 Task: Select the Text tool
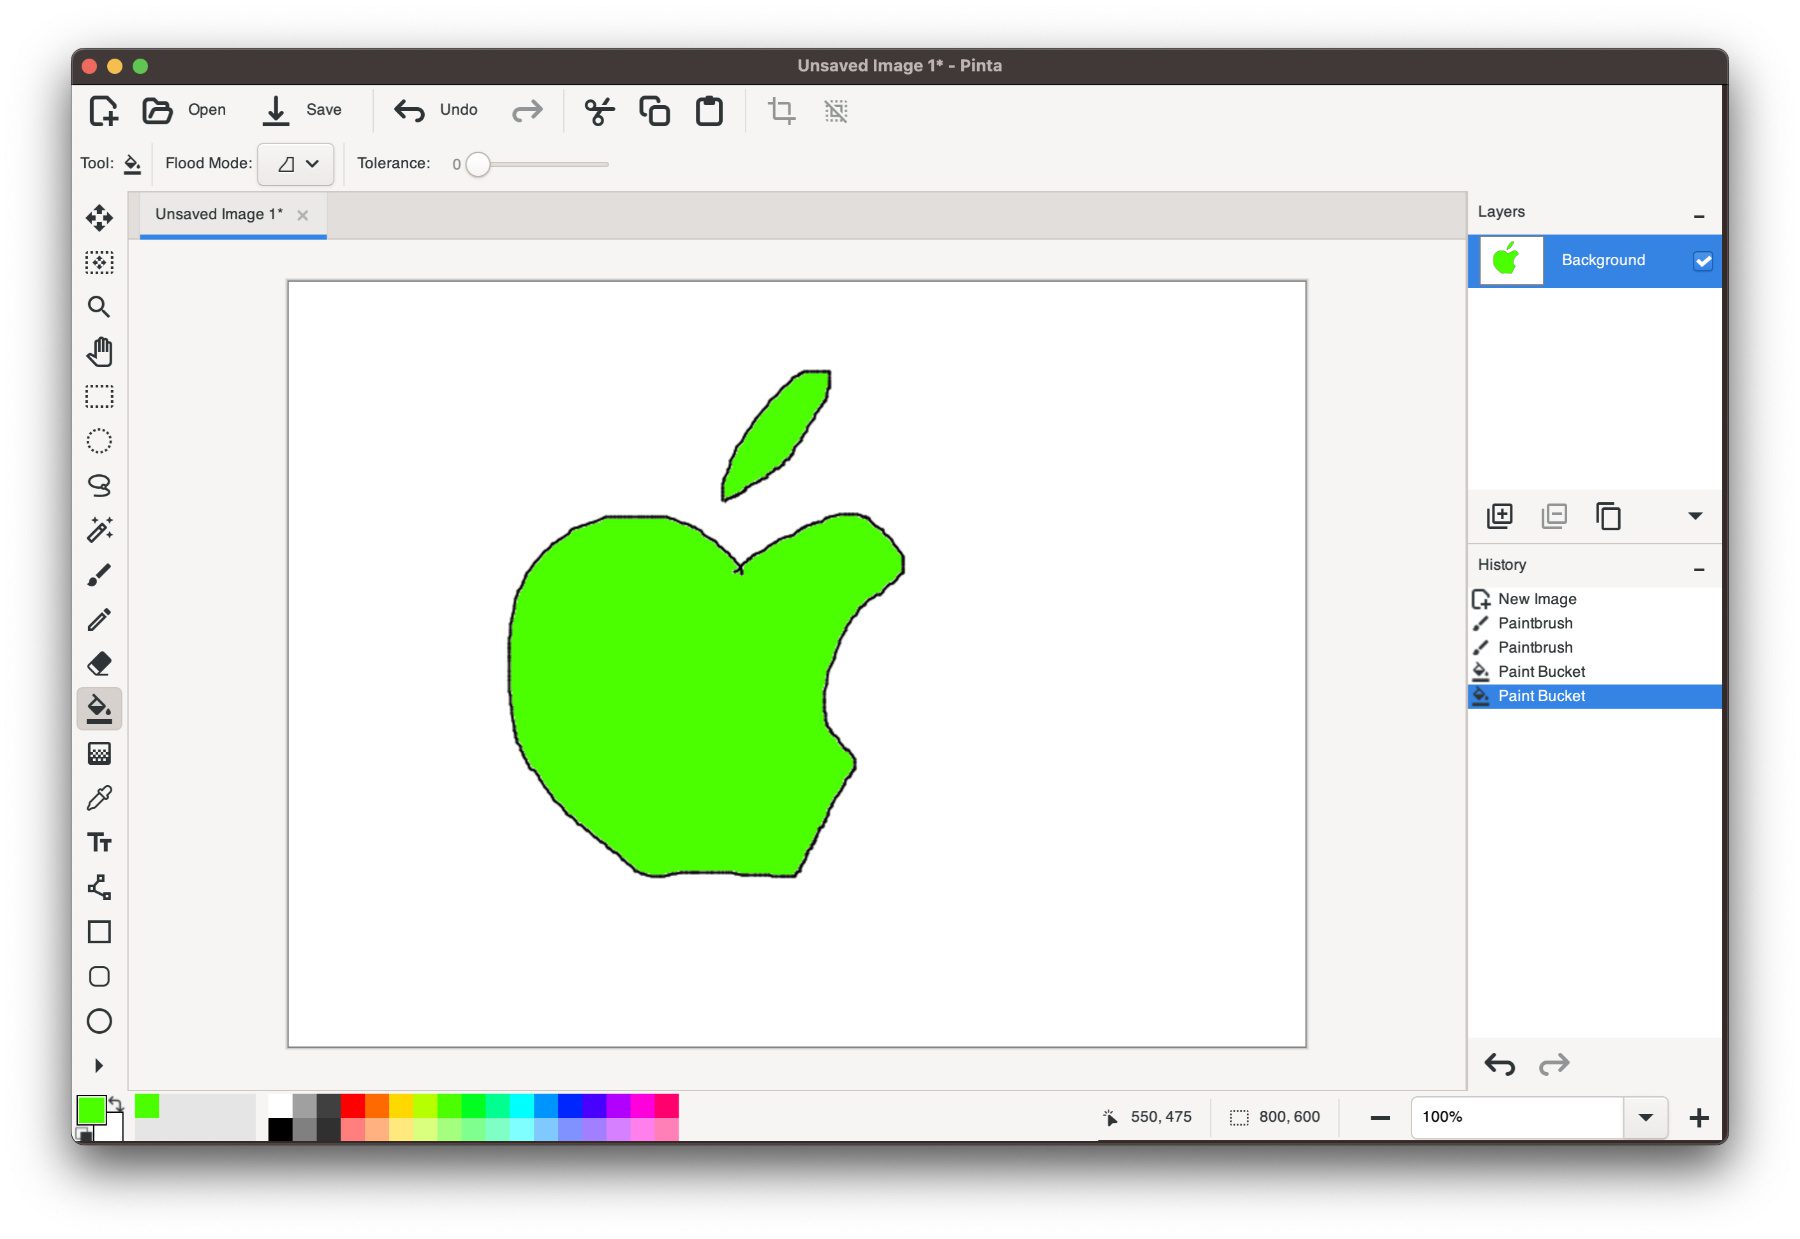click(x=99, y=843)
